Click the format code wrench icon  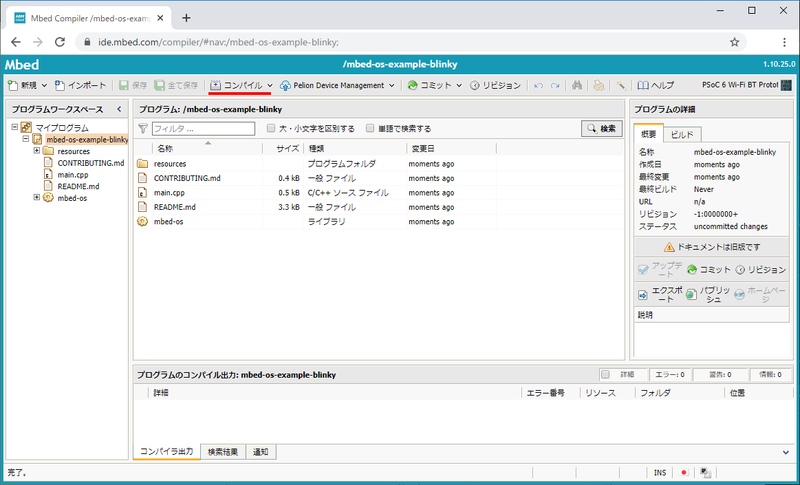[620, 85]
